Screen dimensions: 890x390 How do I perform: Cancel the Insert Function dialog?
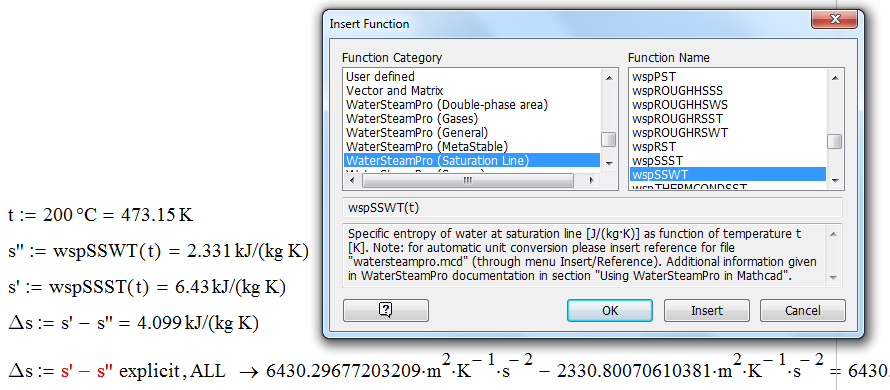point(803,311)
